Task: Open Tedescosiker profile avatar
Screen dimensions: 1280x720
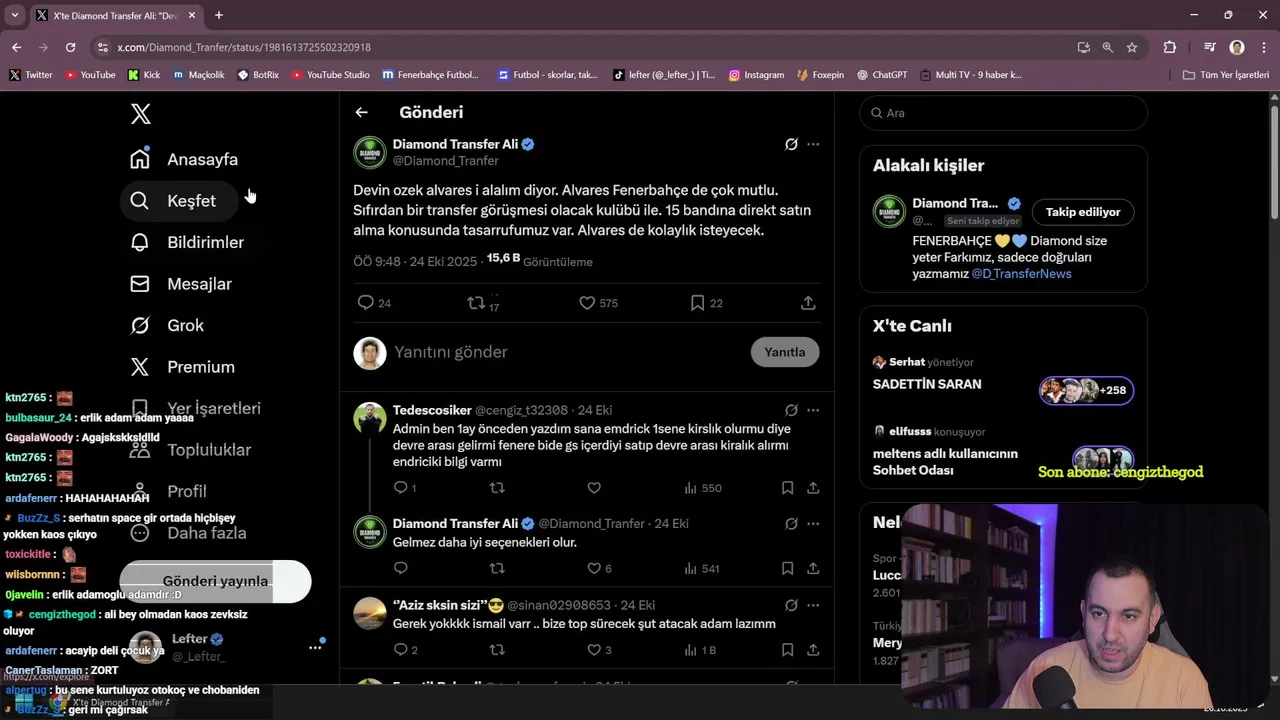Action: click(x=370, y=418)
